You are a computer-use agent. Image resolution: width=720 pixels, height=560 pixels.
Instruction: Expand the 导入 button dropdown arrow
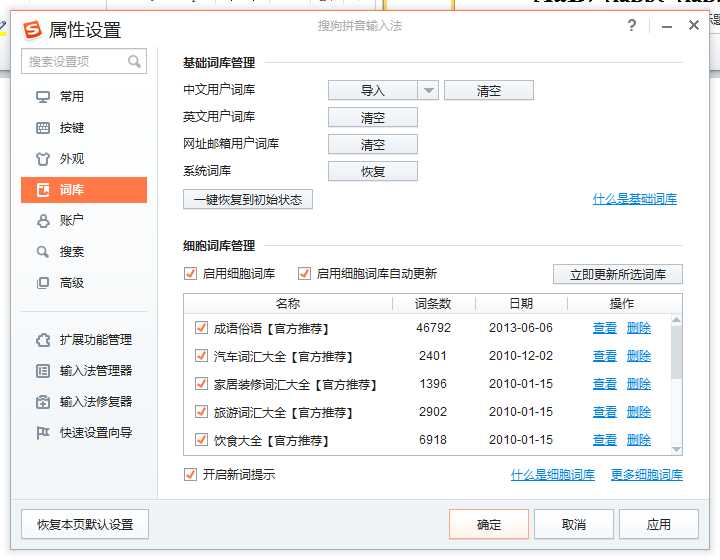pyautogui.click(x=428, y=90)
